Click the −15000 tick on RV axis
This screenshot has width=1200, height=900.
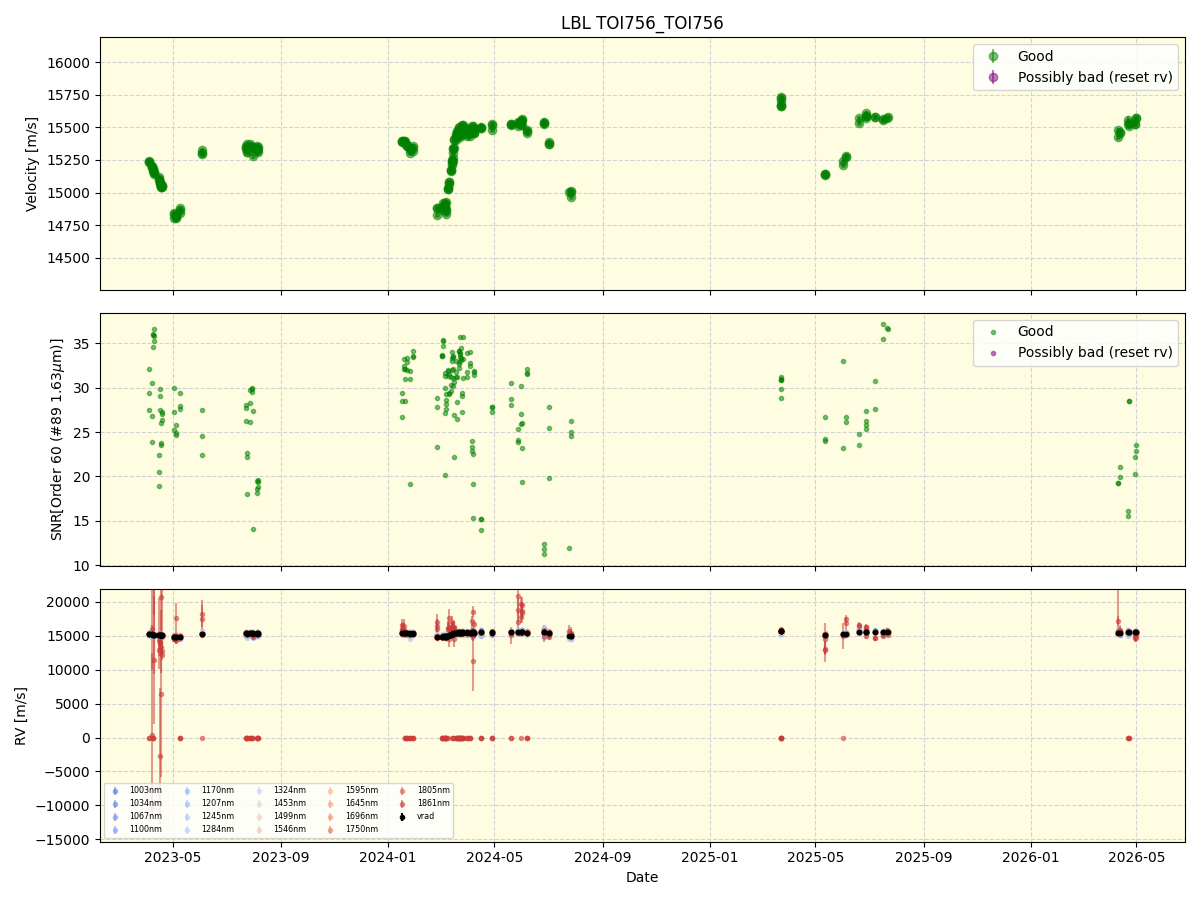tap(65, 840)
